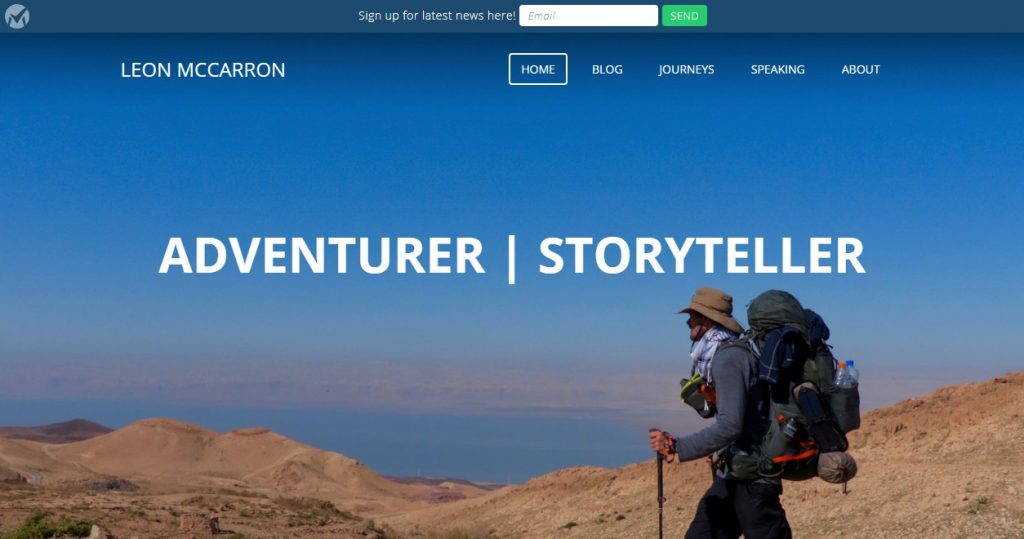The image size is (1024, 539).
Task: Click the ADVENTURER word in the hero heading
Action: point(322,255)
